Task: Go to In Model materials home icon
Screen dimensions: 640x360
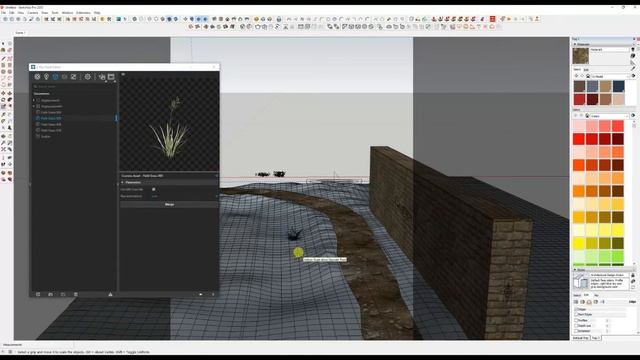Action: [588, 76]
